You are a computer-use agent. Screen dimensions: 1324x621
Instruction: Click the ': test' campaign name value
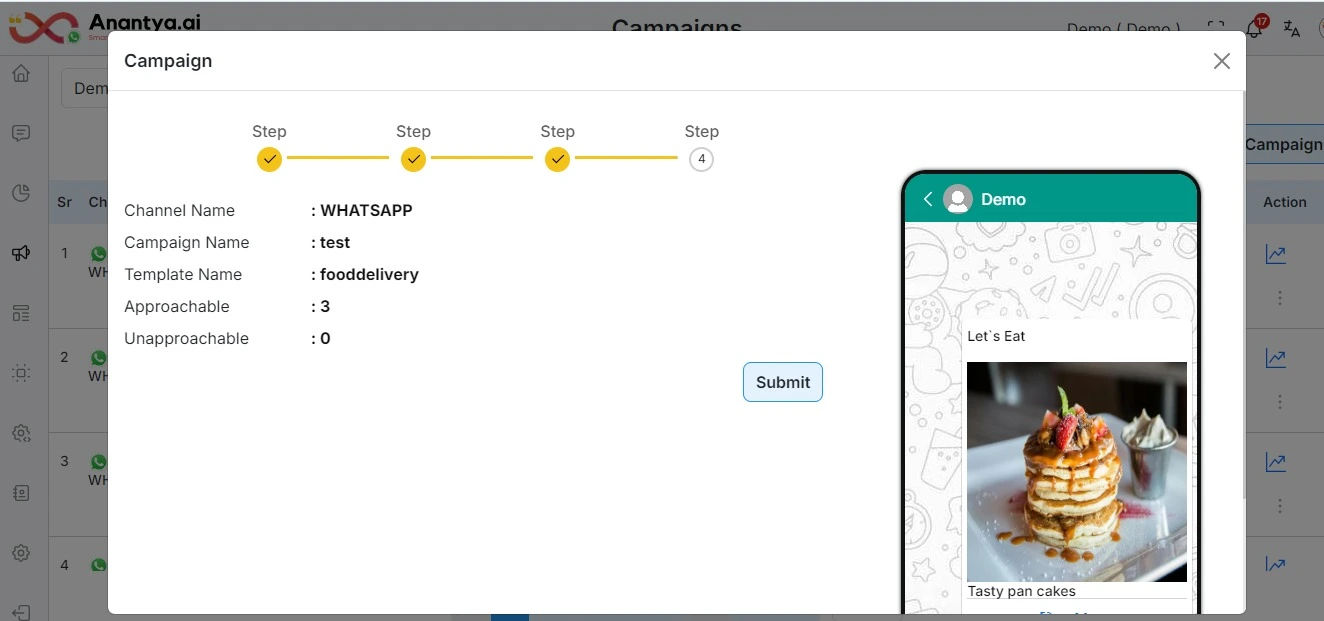coord(331,242)
